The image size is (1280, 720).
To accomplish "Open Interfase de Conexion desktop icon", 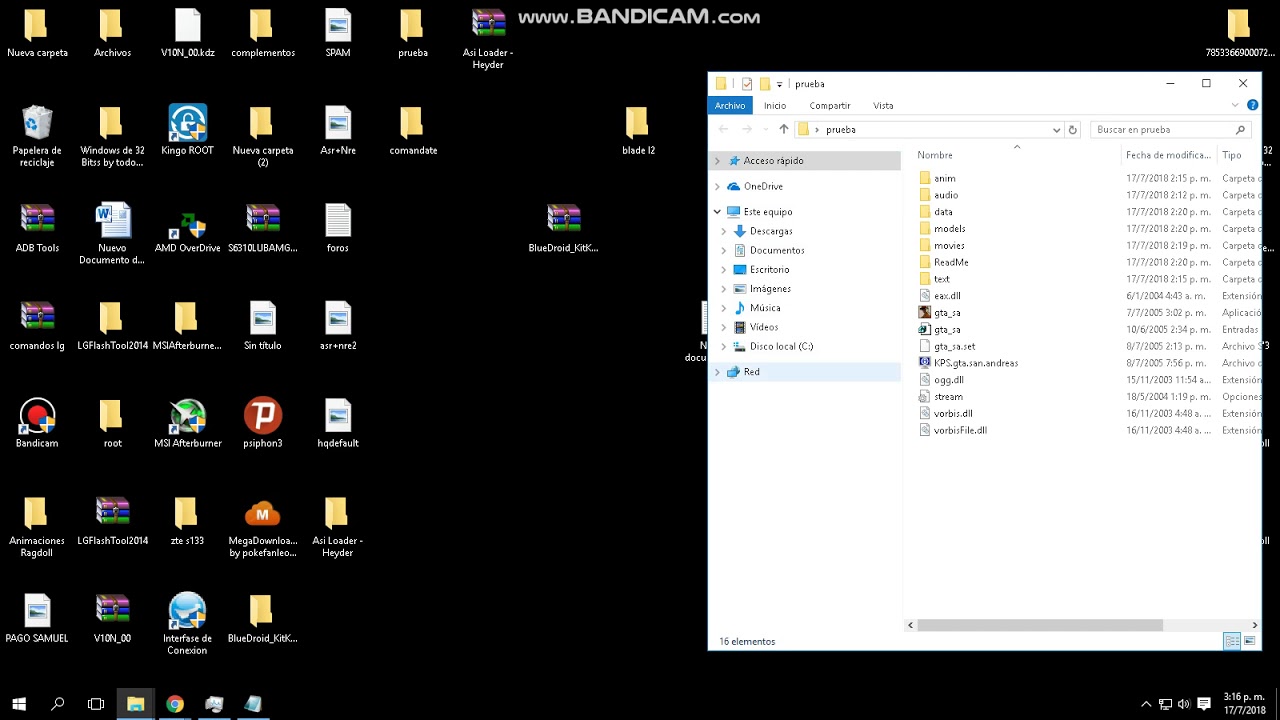I will coord(187,624).
